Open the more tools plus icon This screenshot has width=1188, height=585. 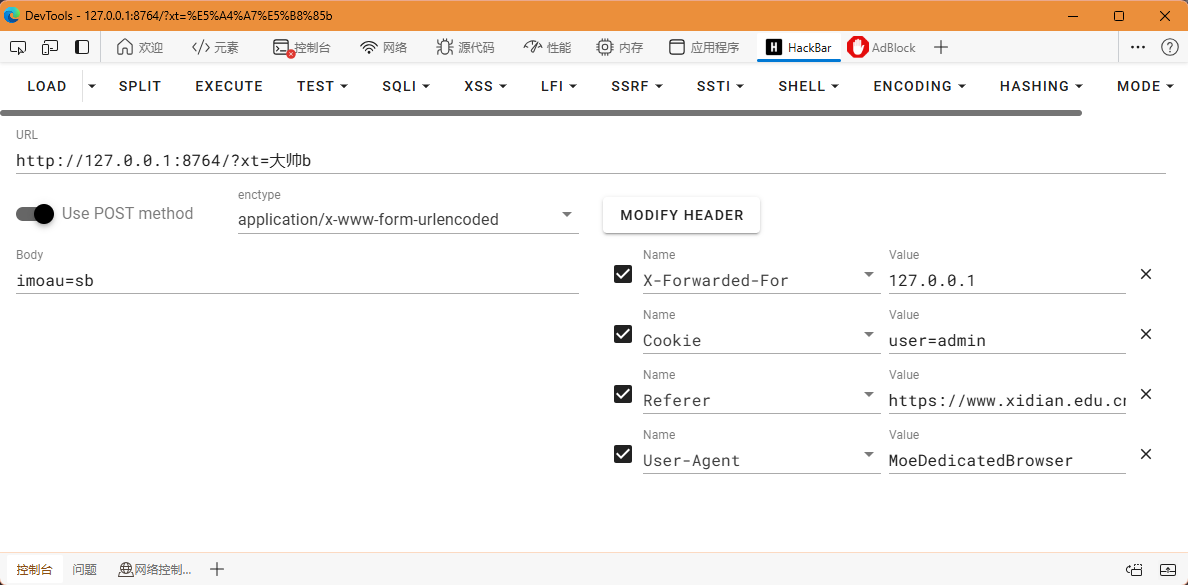tap(940, 47)
